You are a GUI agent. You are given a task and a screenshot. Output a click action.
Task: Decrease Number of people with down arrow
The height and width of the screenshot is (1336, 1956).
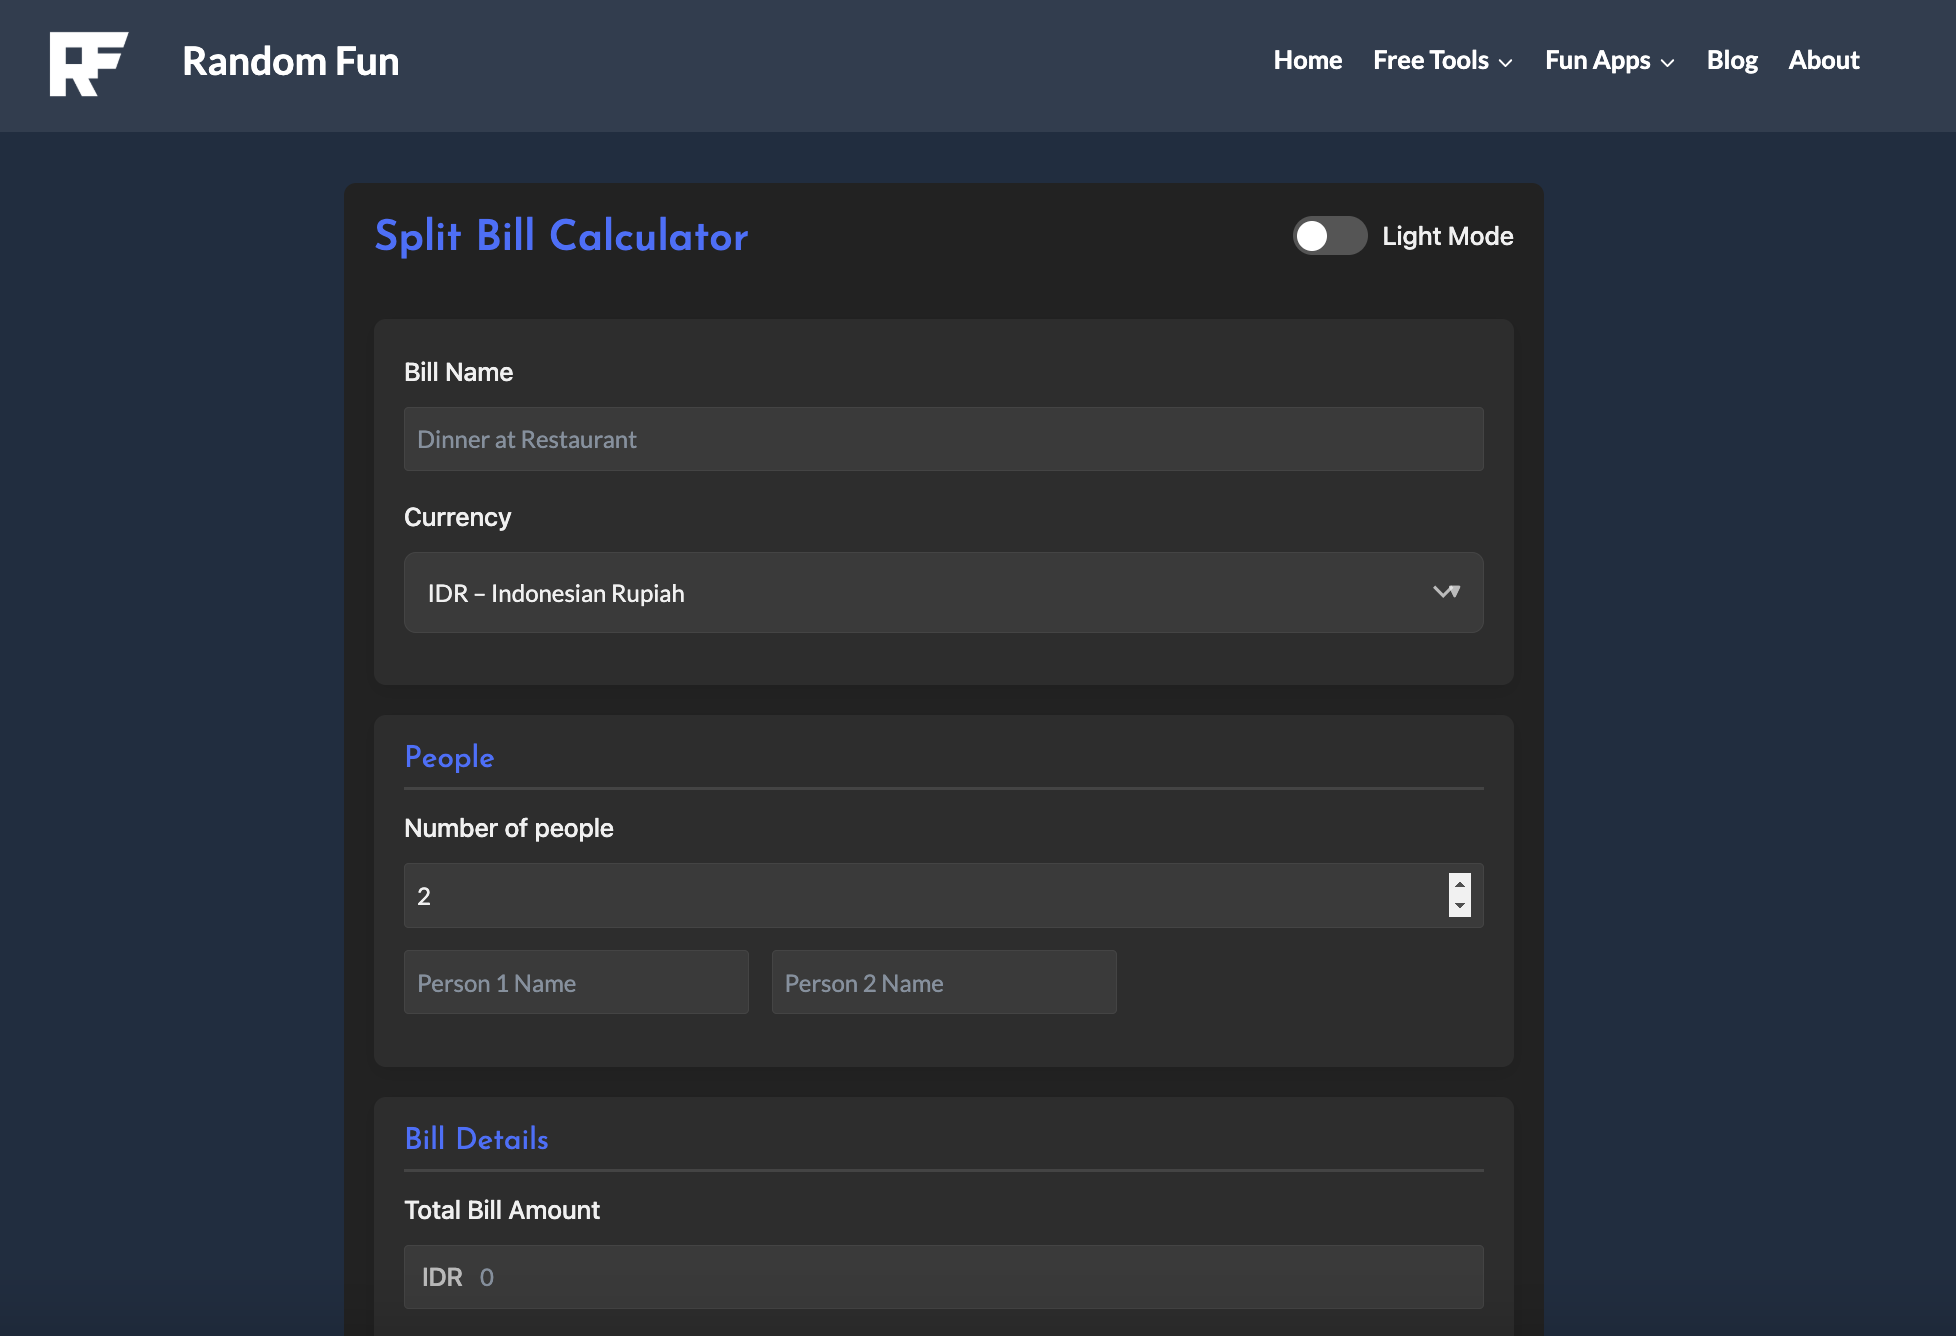[x=1459, y=906]
